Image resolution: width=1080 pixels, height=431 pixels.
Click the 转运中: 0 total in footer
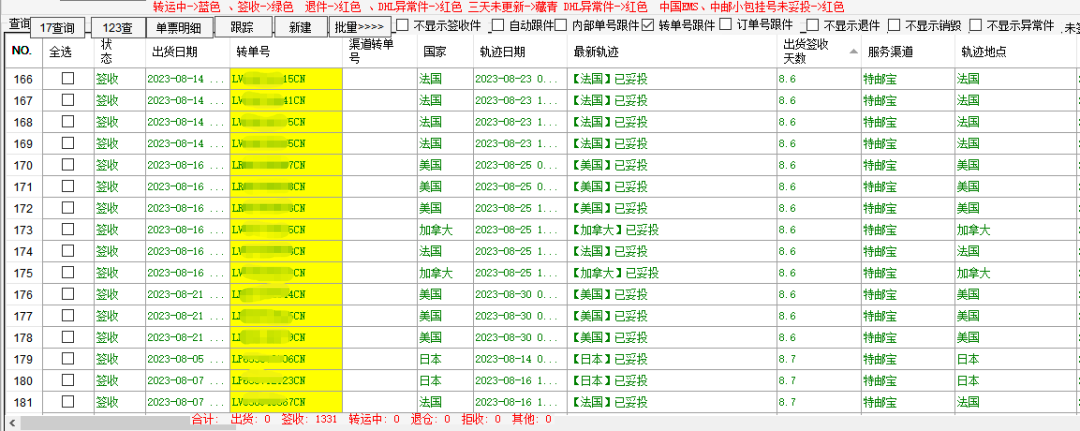pos(374,419)
